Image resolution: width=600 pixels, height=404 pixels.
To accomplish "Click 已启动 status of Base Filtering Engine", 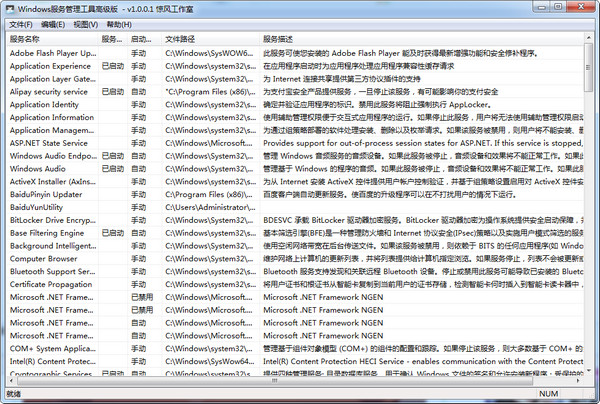I will click(x=113, y=233).
